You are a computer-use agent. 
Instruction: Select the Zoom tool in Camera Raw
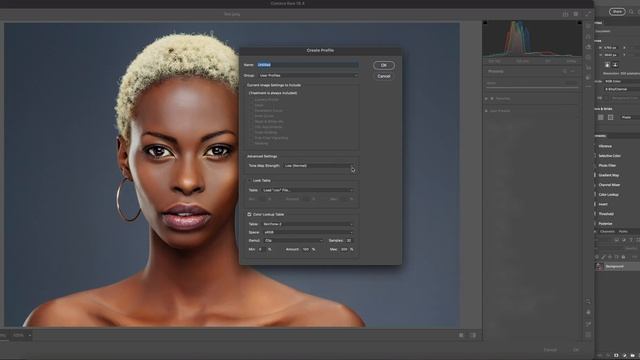tap(588, 301)
